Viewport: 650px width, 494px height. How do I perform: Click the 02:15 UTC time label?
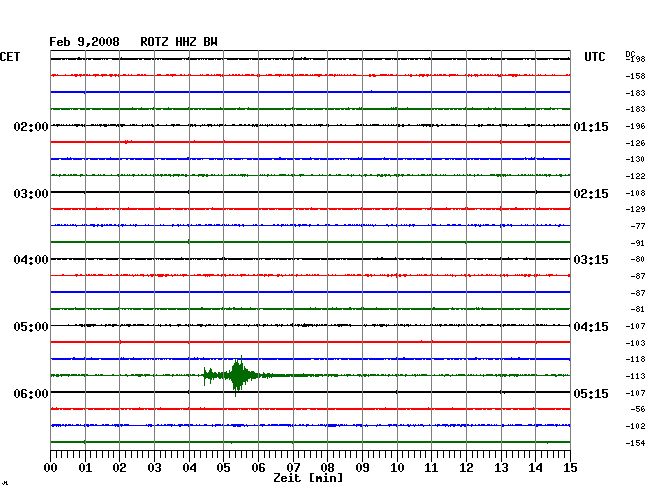[591, 194]
